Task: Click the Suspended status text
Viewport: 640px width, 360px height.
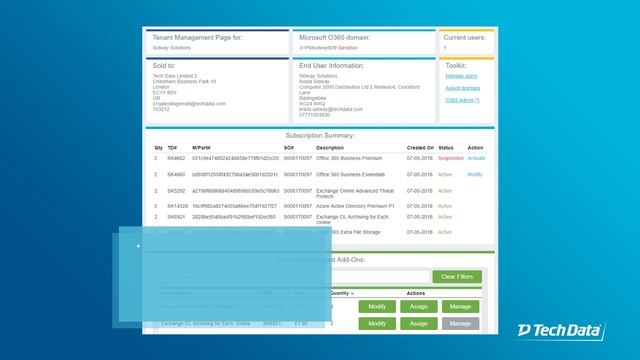Action: (x=451, y=158)
